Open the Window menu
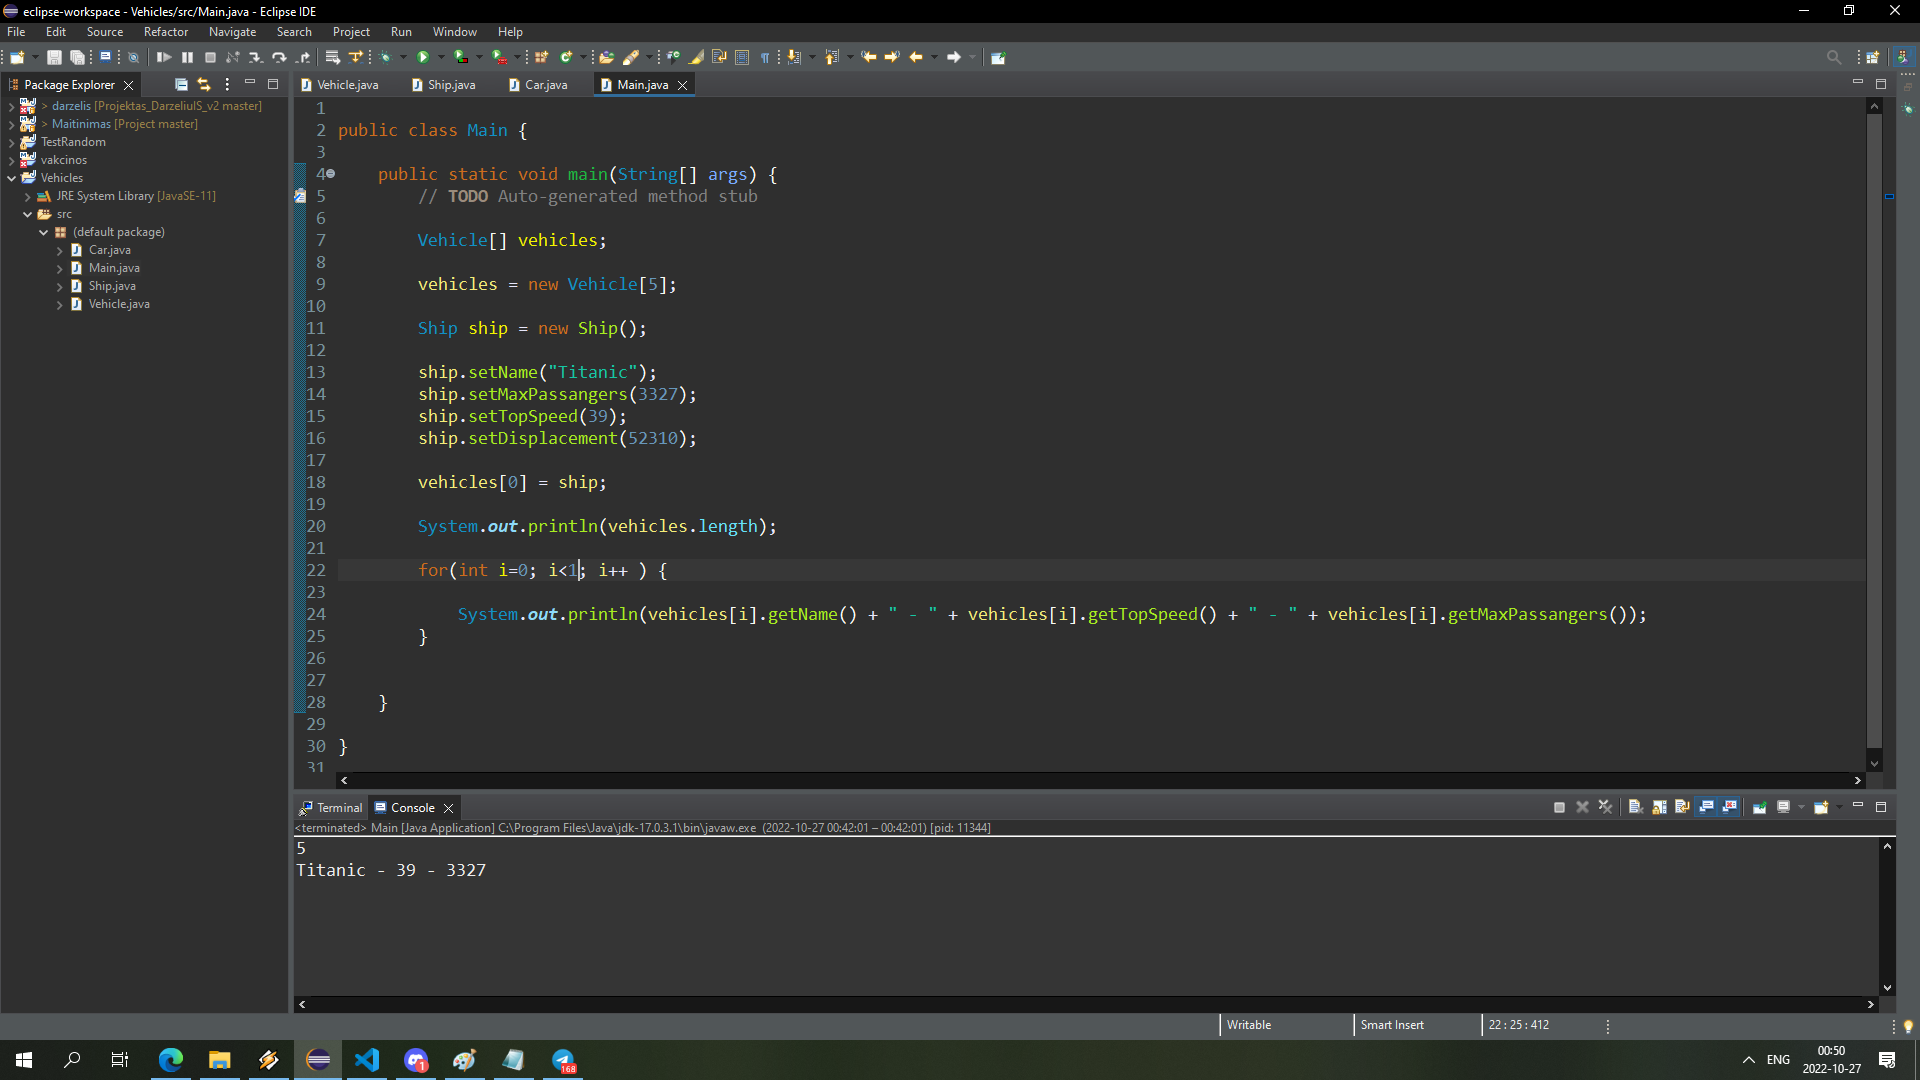This screenshot has height=1080, width=1920. [454, 32]
